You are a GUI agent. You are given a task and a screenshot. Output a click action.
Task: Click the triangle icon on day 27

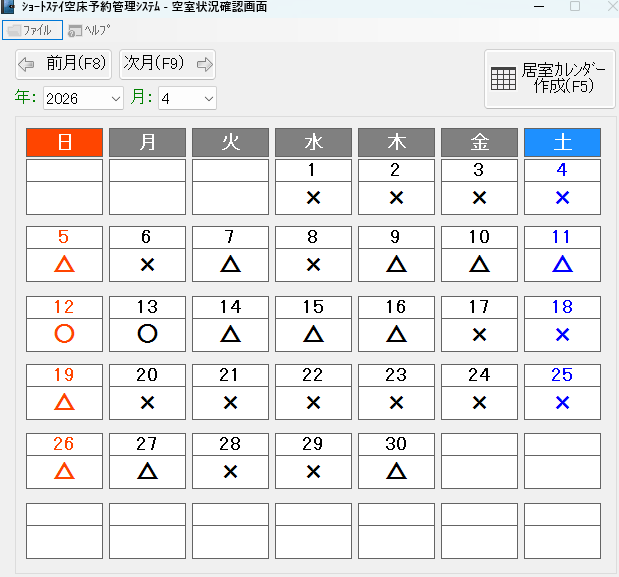point(148,471)
